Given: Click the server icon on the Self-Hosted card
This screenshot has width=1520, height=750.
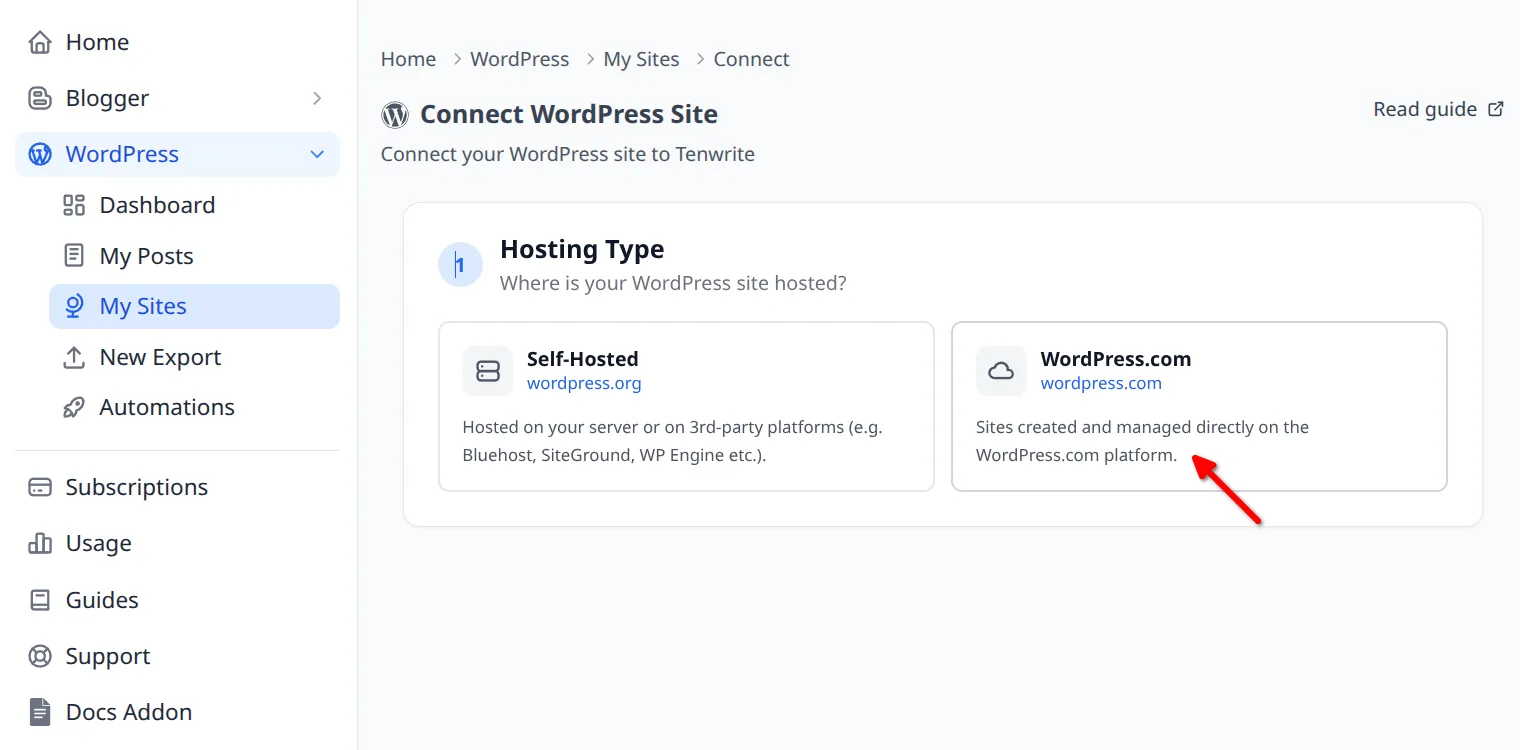Looking at the screenshot, I should (487, 370).
